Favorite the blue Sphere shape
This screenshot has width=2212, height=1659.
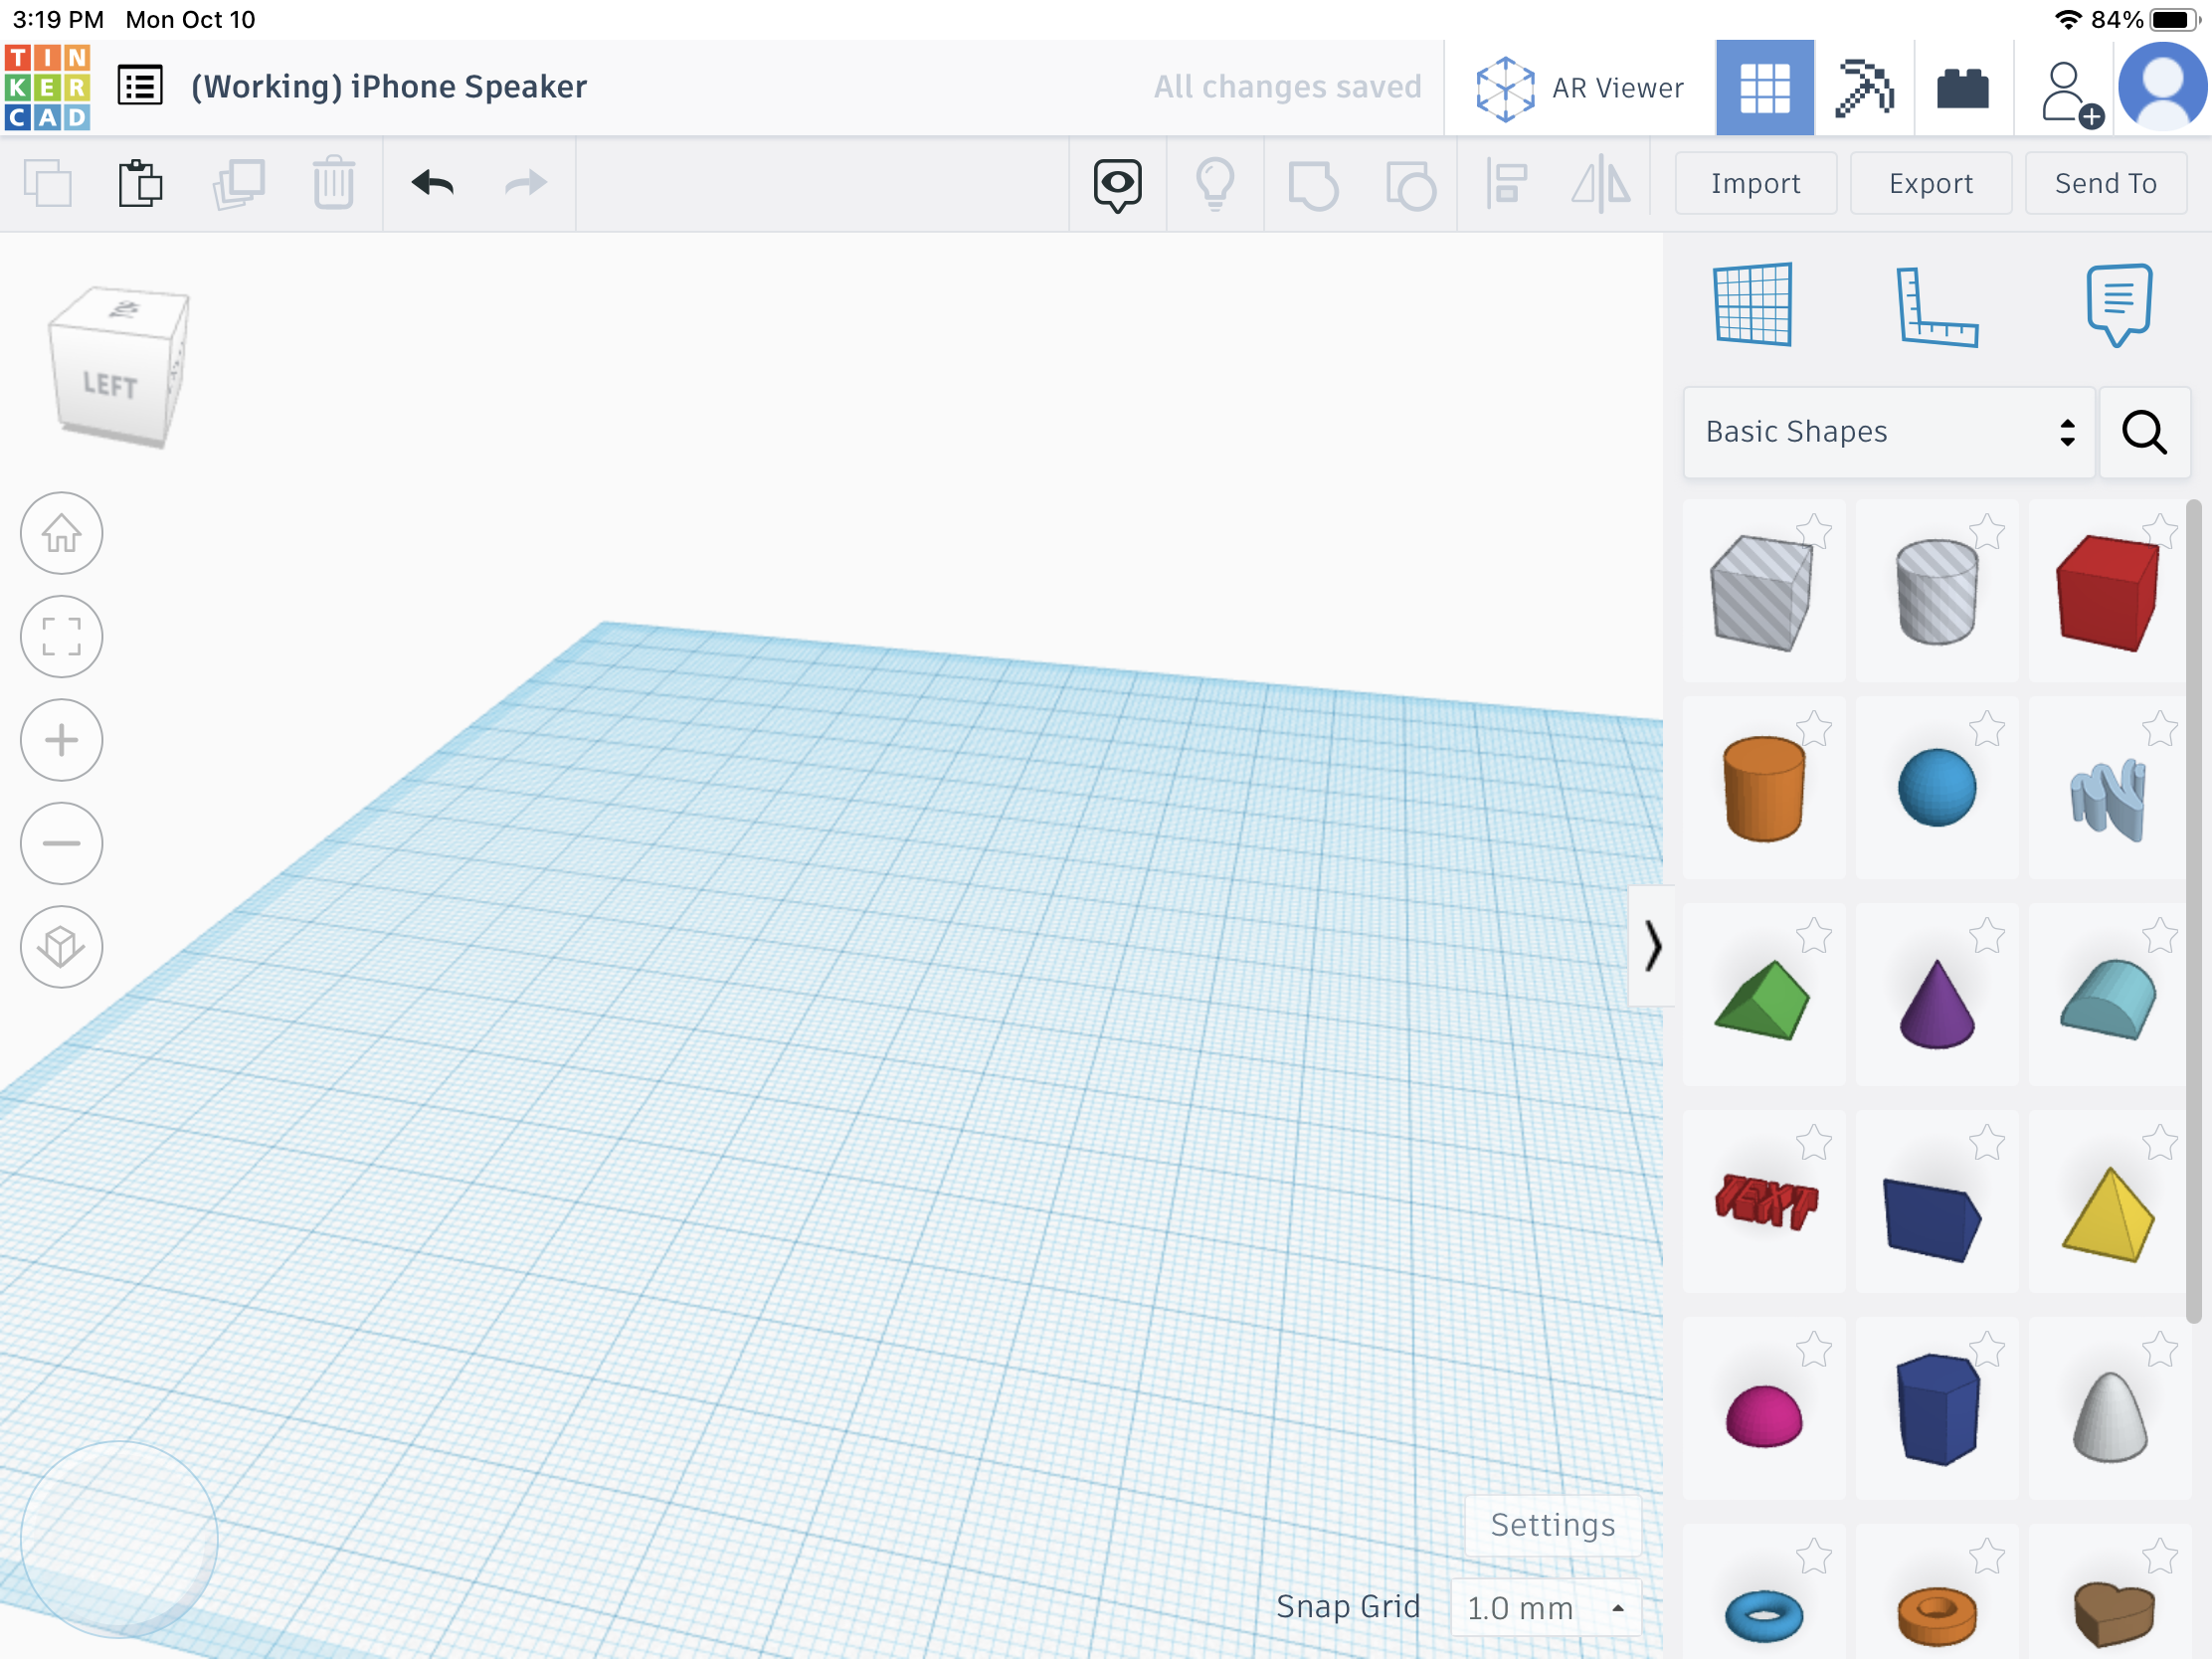(1988, 729)
